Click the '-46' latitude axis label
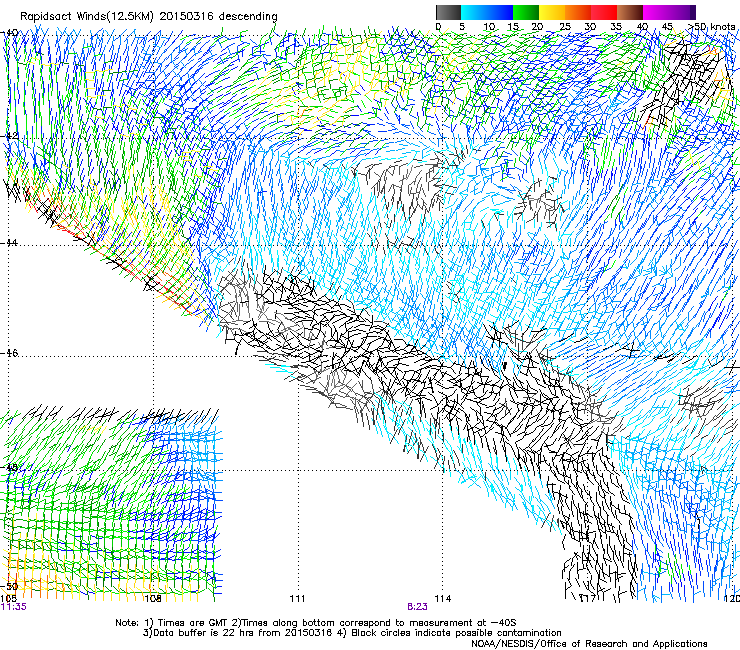 pos(10,353)
